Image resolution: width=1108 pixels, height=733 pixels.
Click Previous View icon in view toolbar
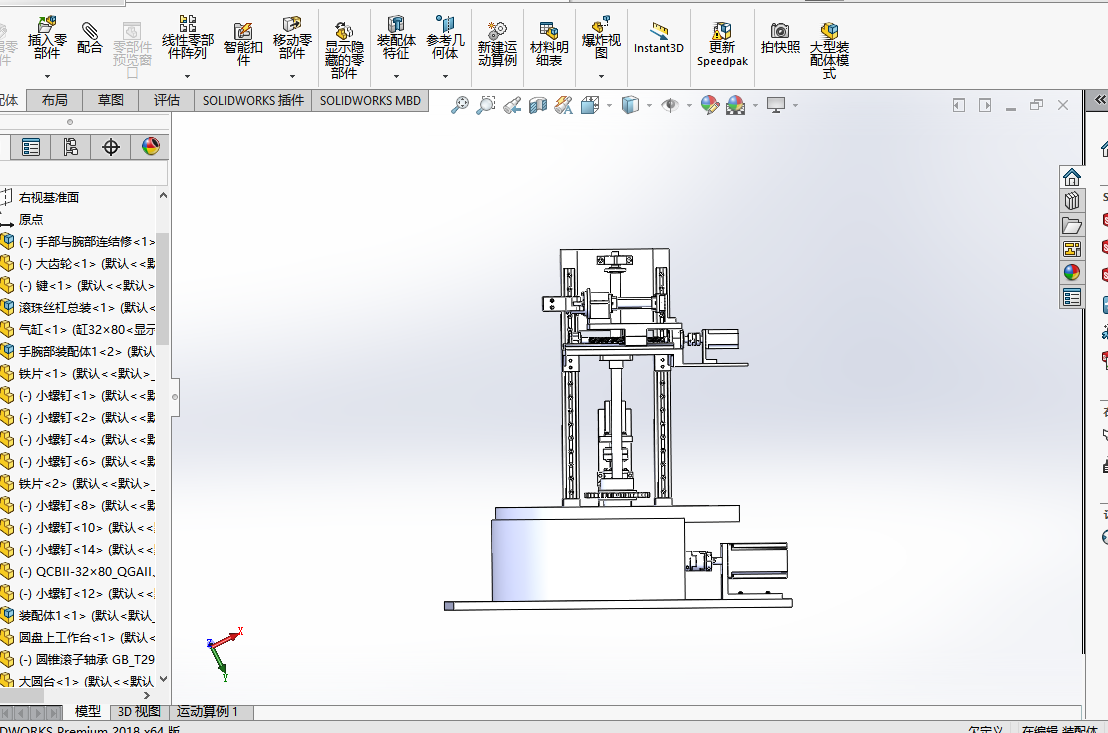(512, 105)
